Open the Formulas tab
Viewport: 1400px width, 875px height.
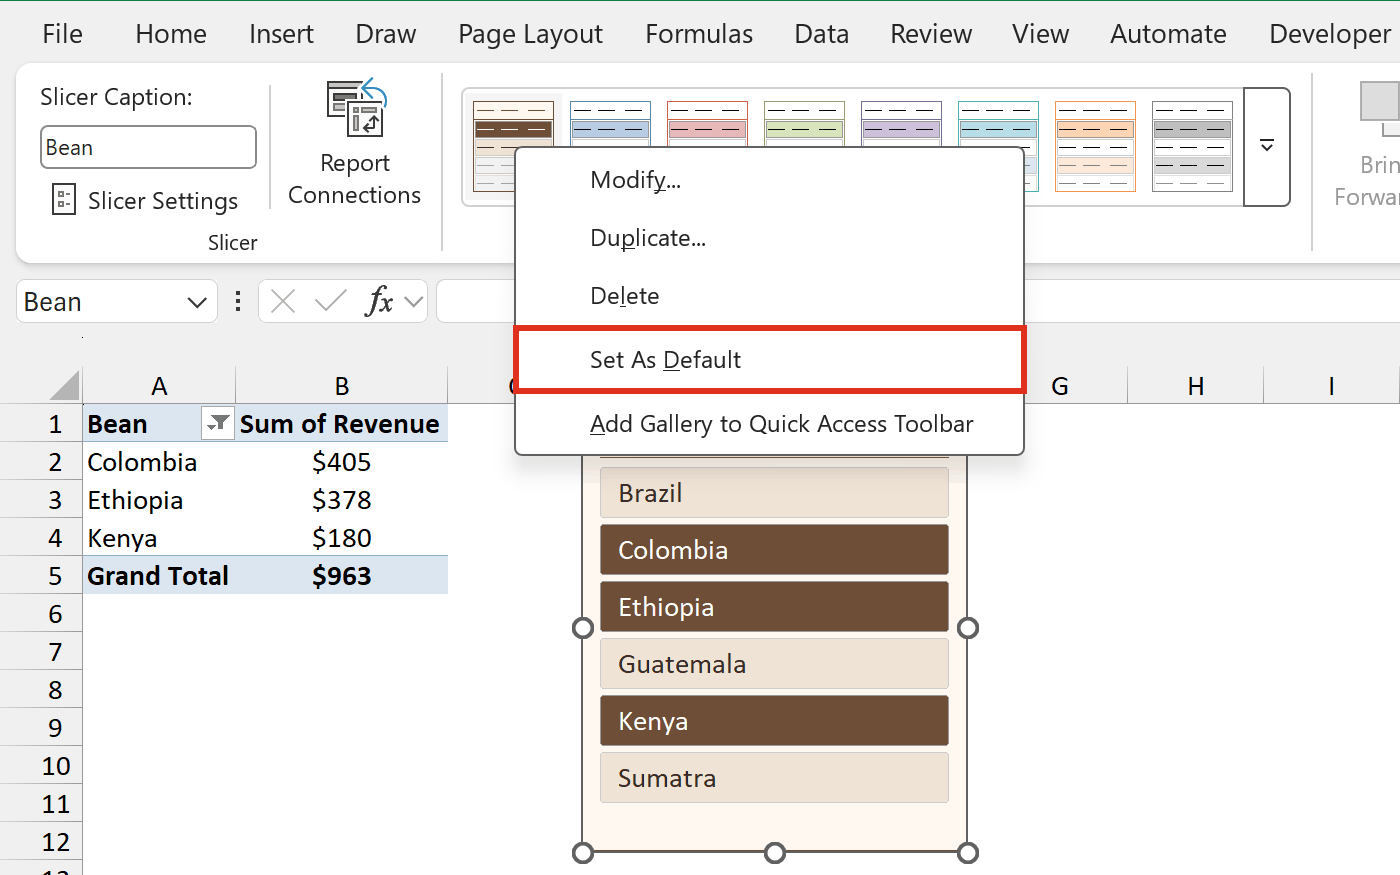[699, 34]
